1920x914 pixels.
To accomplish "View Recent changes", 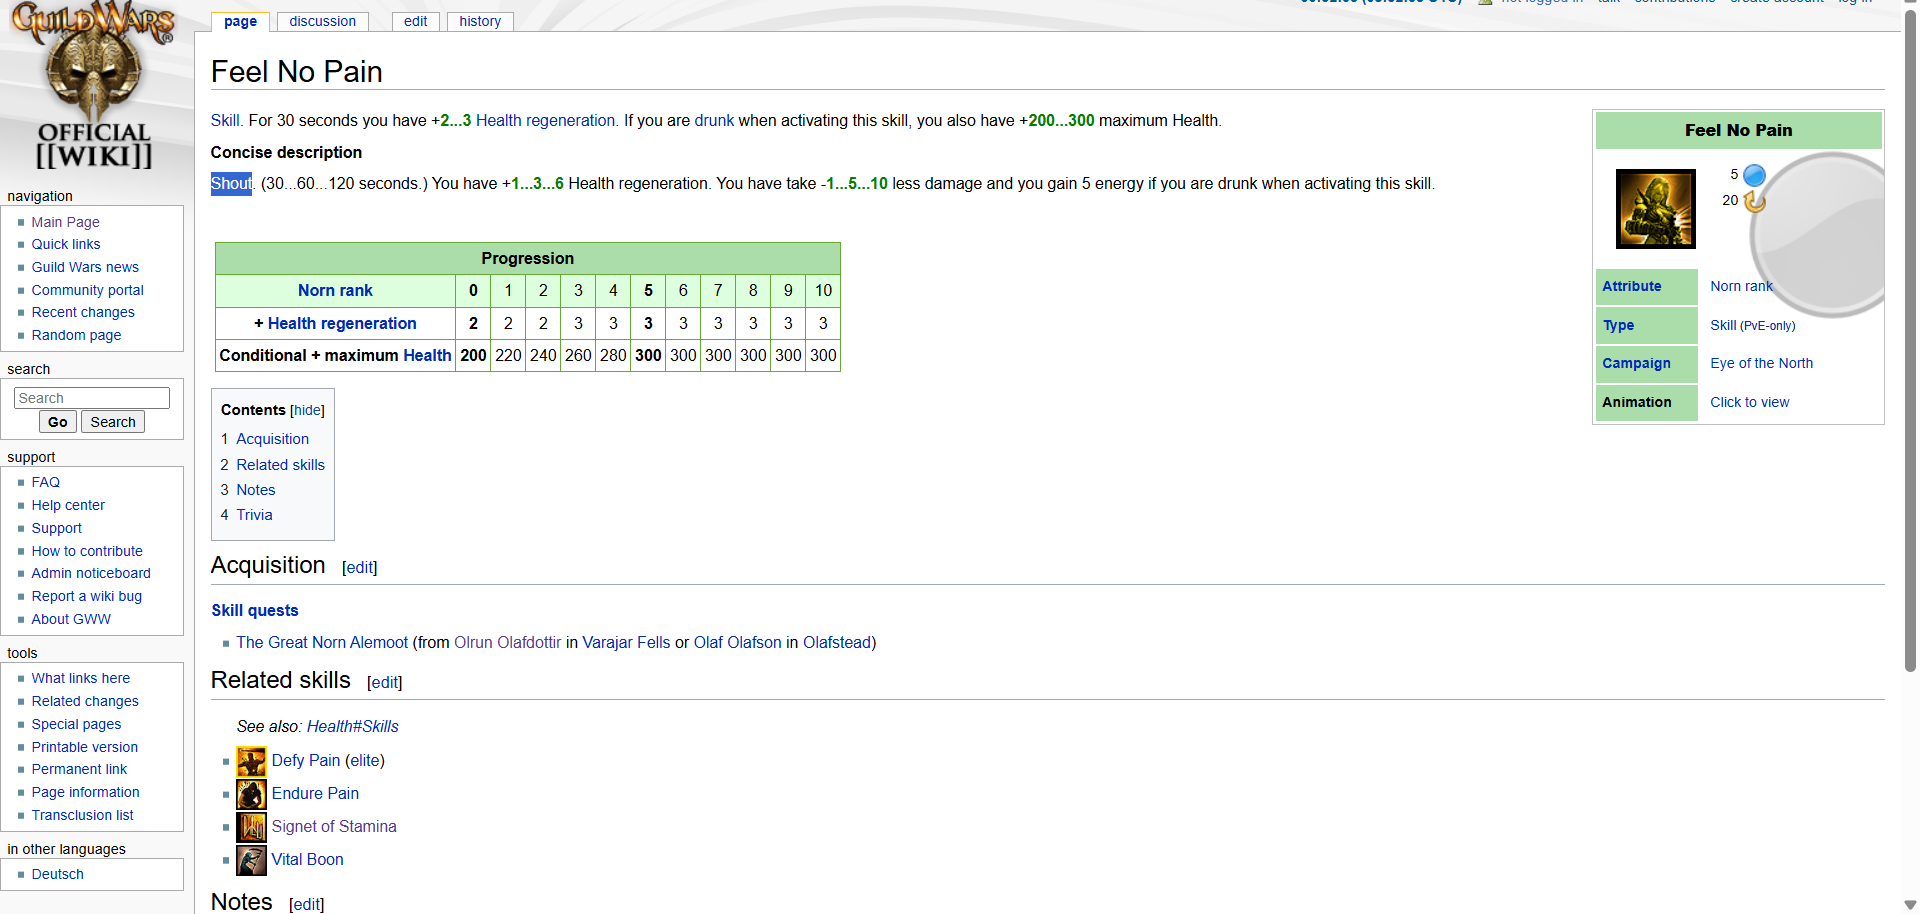I will pyautogui.click(x=82, y=312).
